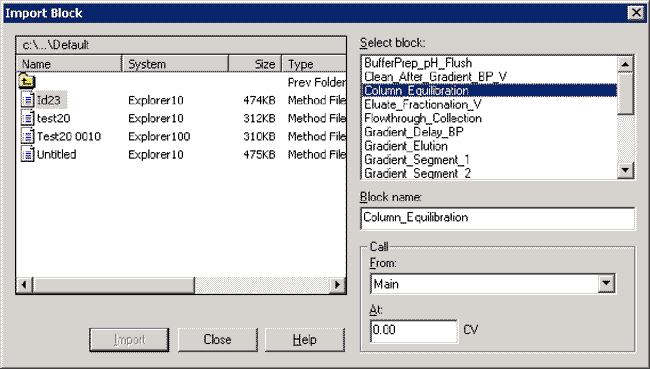Click the At CV value field
Viewport: 650px width, 369px height.
tap(414, 330)
